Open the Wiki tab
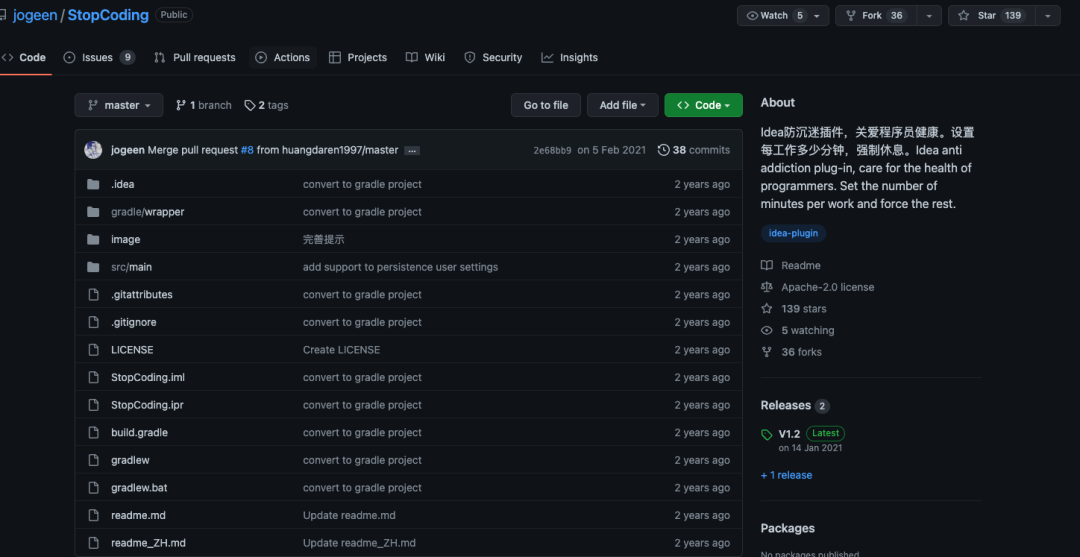 425,58
